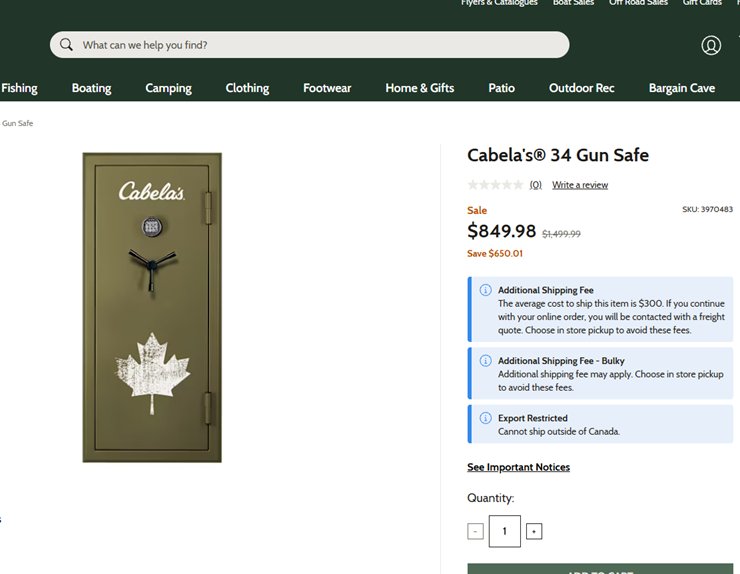Expand the Clothing navigation menu
Image resolution: width=740 pixels, height=574 pixels.
247,88
